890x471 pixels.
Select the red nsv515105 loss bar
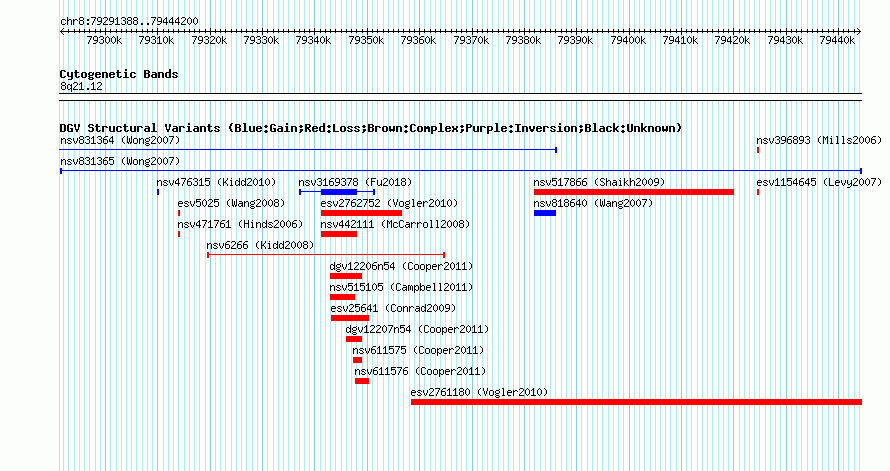pos(342,297)
